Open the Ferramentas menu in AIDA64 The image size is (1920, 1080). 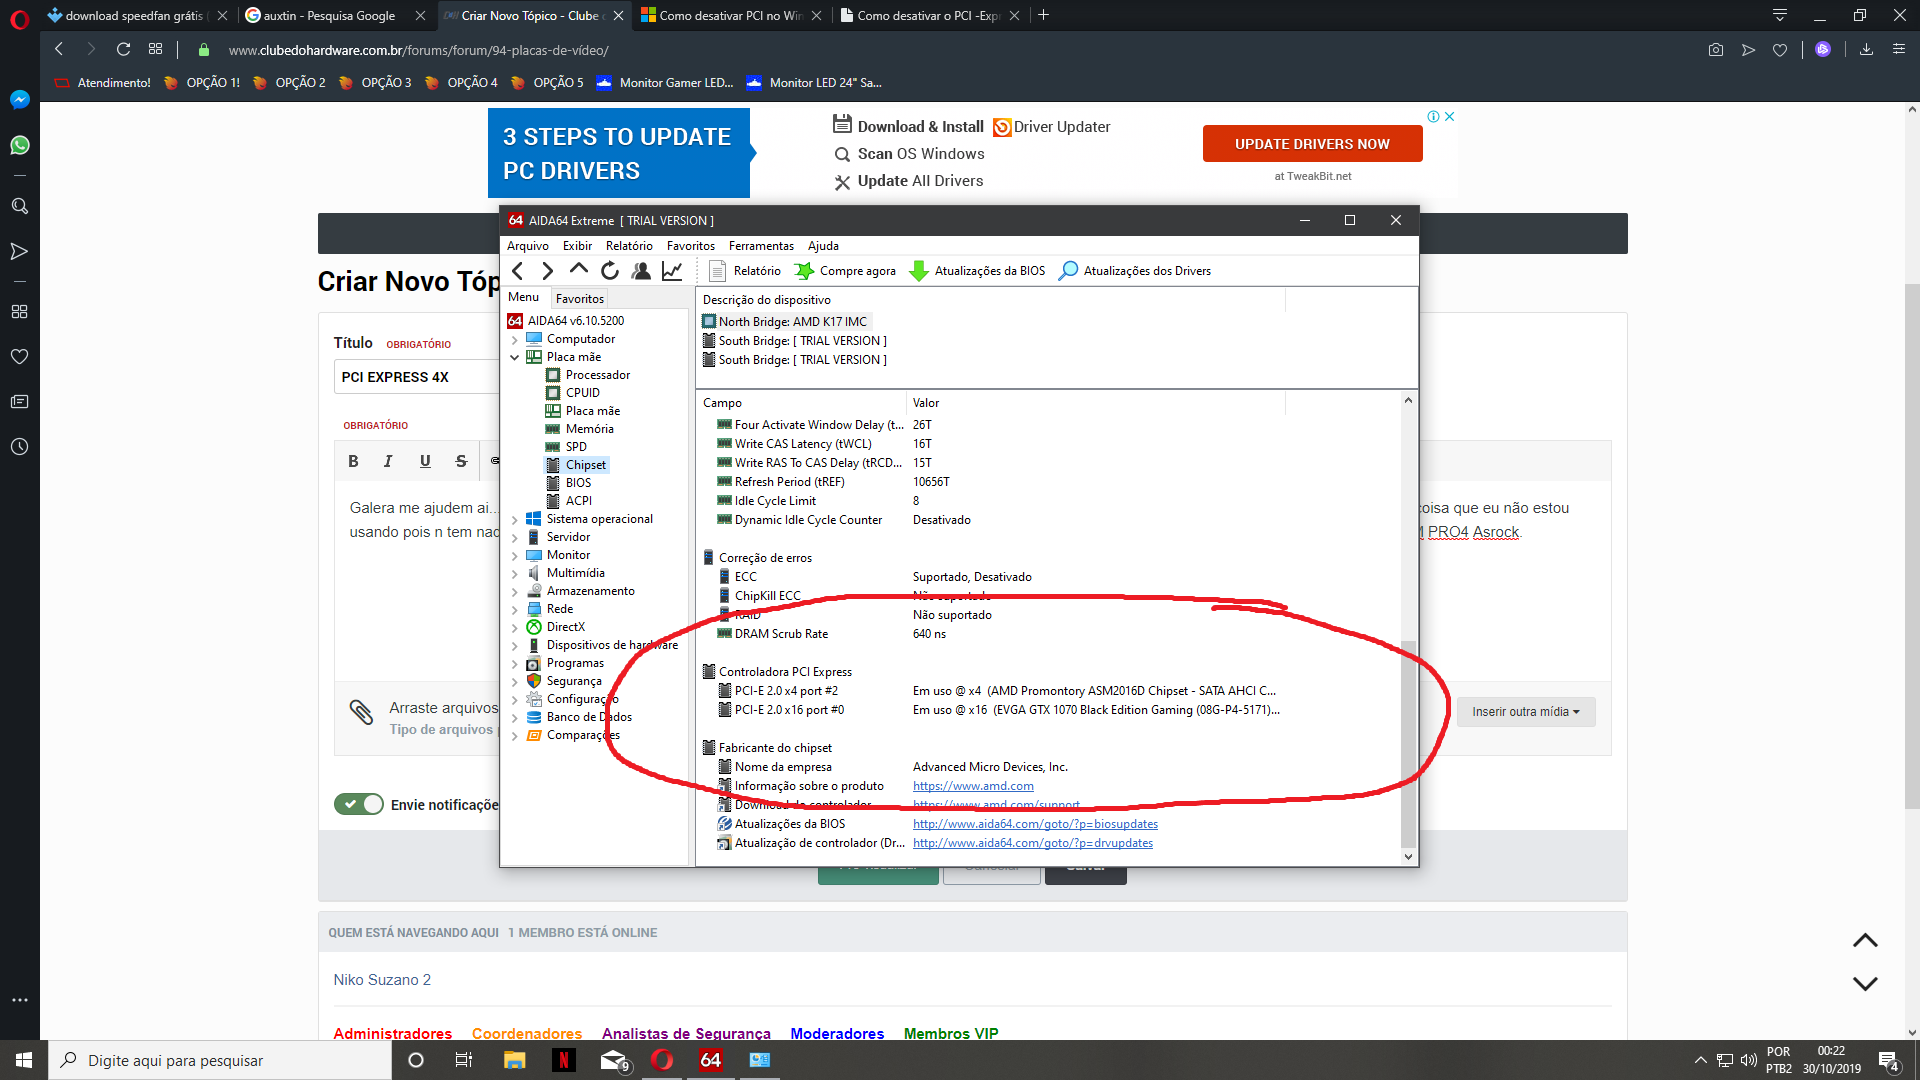761,246
